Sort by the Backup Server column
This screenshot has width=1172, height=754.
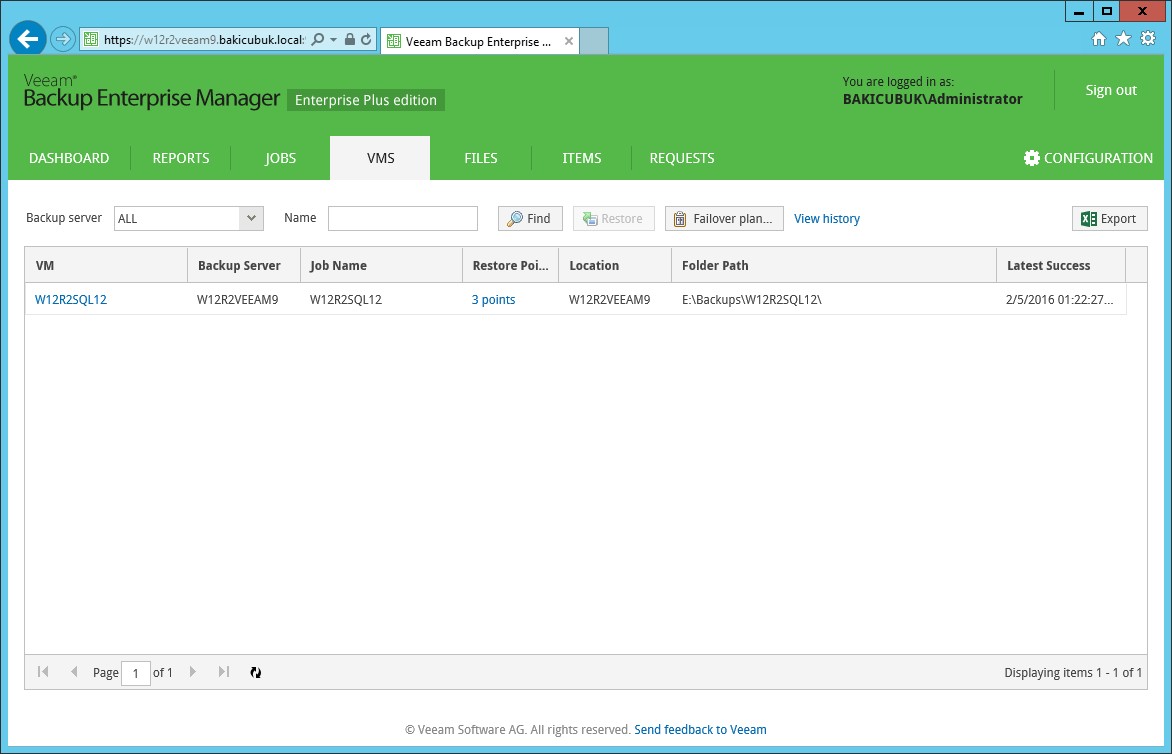click(244, 265)
